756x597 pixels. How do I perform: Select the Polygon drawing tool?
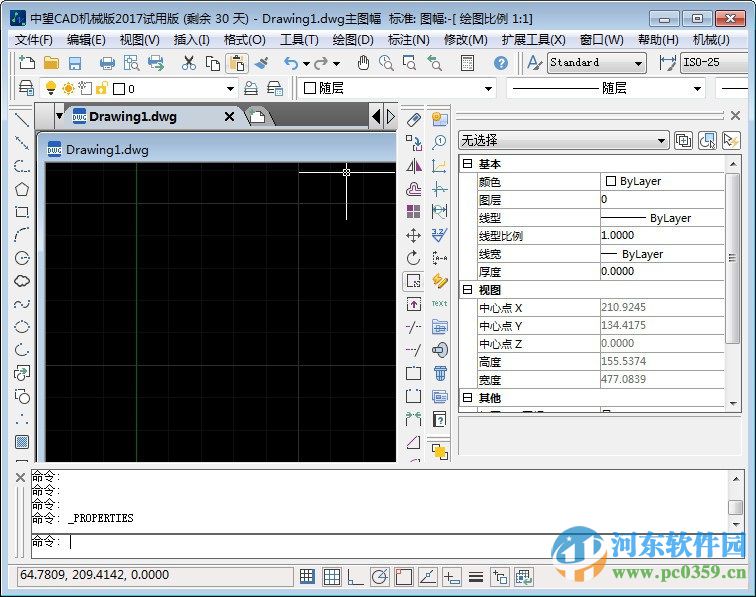22,189
